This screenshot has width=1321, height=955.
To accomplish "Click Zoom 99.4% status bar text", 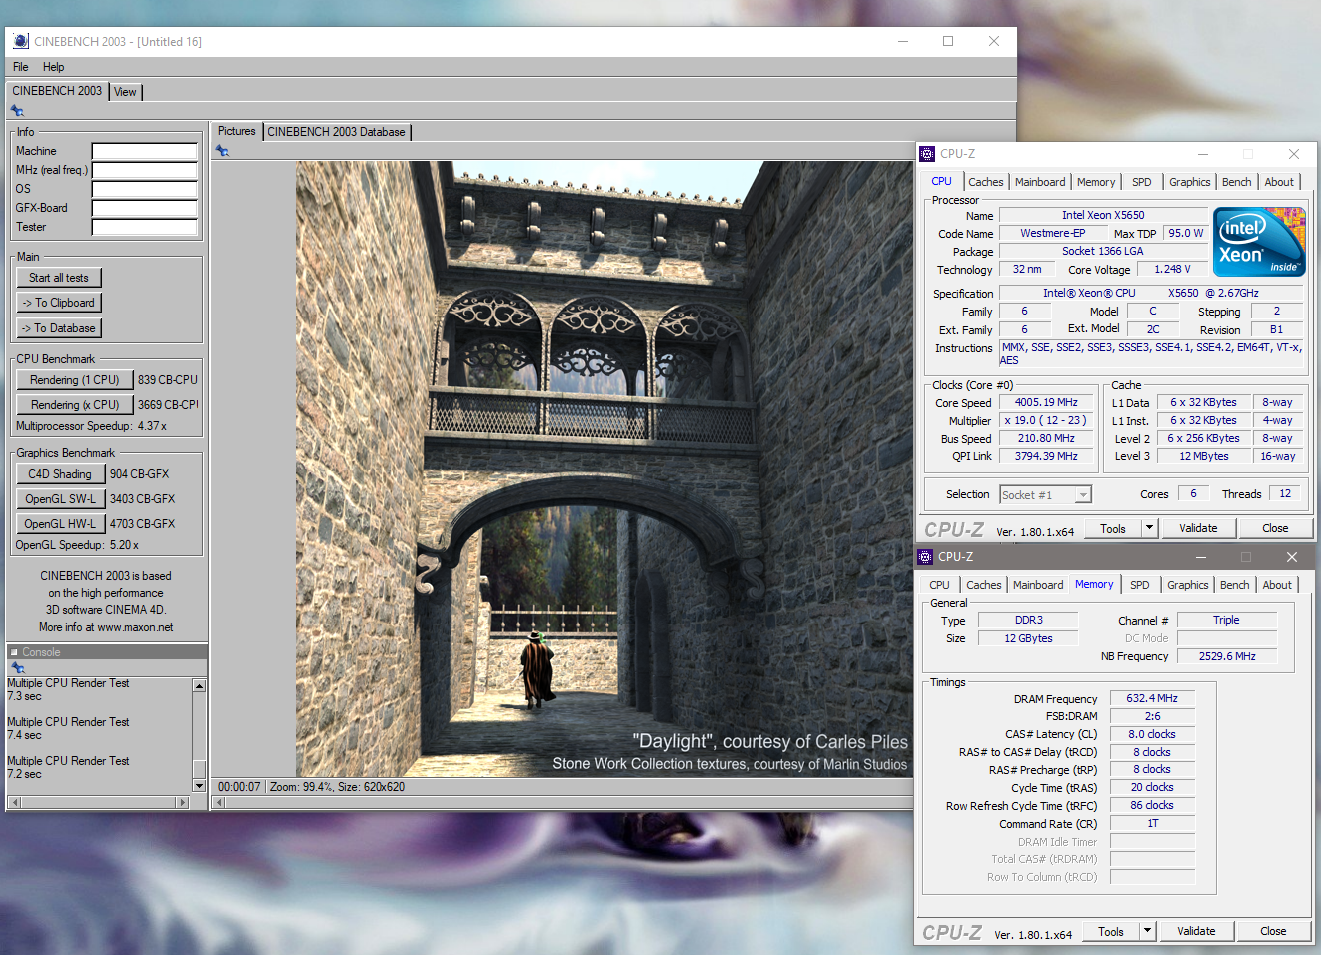I will 300,787.
